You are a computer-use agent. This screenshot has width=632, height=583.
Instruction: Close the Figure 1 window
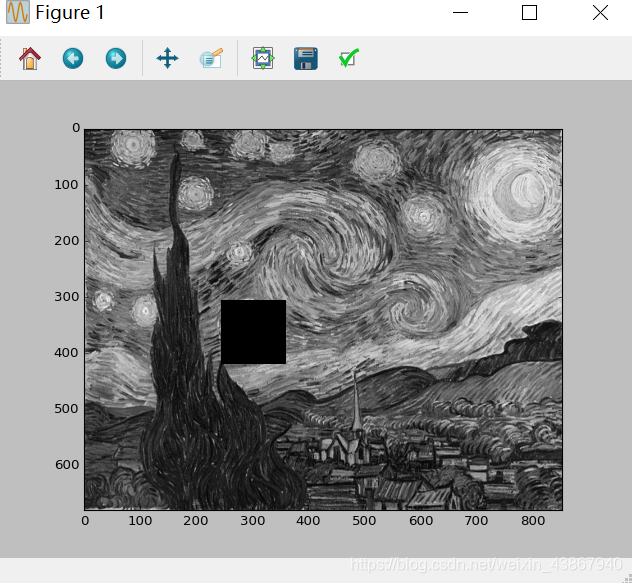pyautogui.click(x=600, y=12)
